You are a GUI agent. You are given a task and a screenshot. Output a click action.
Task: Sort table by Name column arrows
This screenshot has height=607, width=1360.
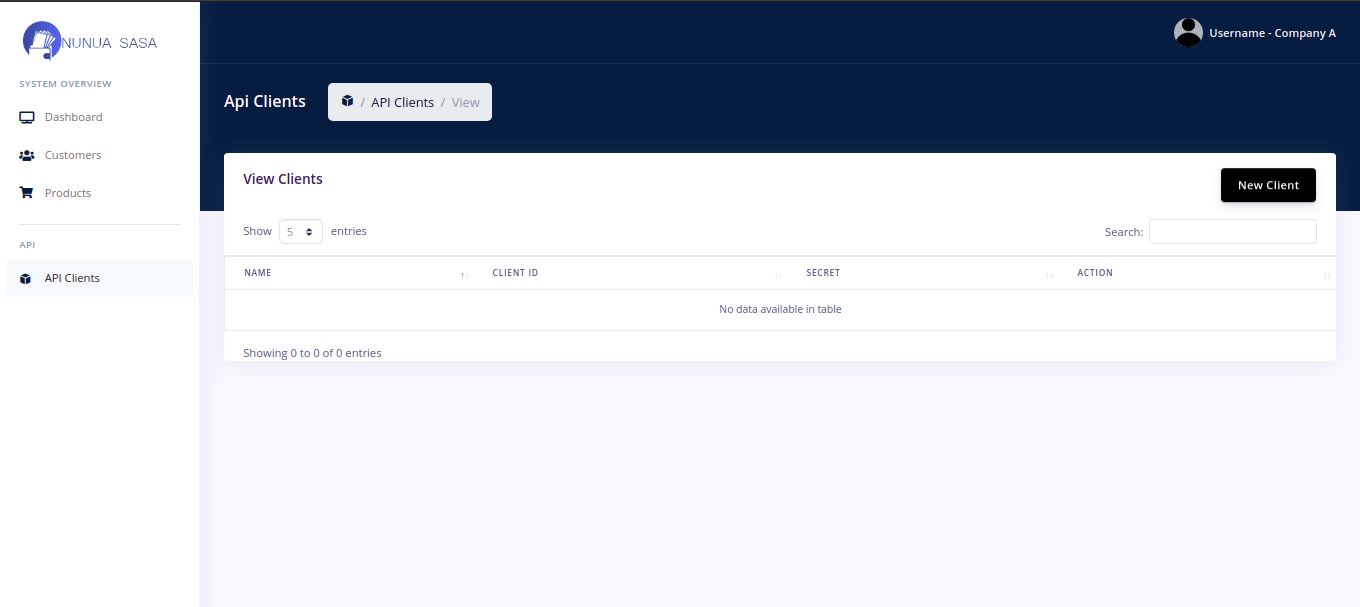[463, 274]
